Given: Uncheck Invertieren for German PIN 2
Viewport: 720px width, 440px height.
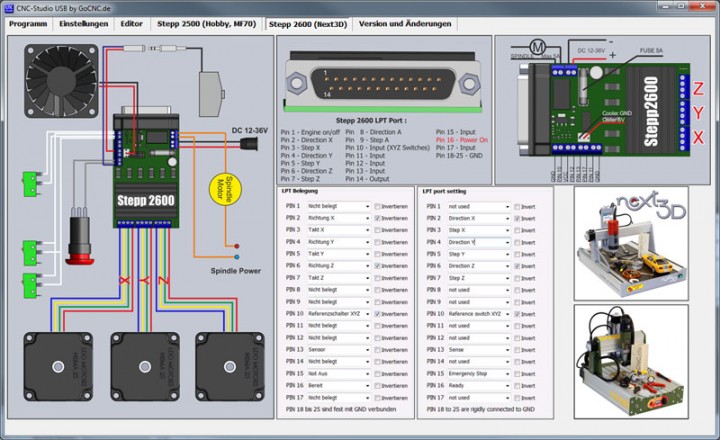Looking at the screenshot, I should point(377,219).
